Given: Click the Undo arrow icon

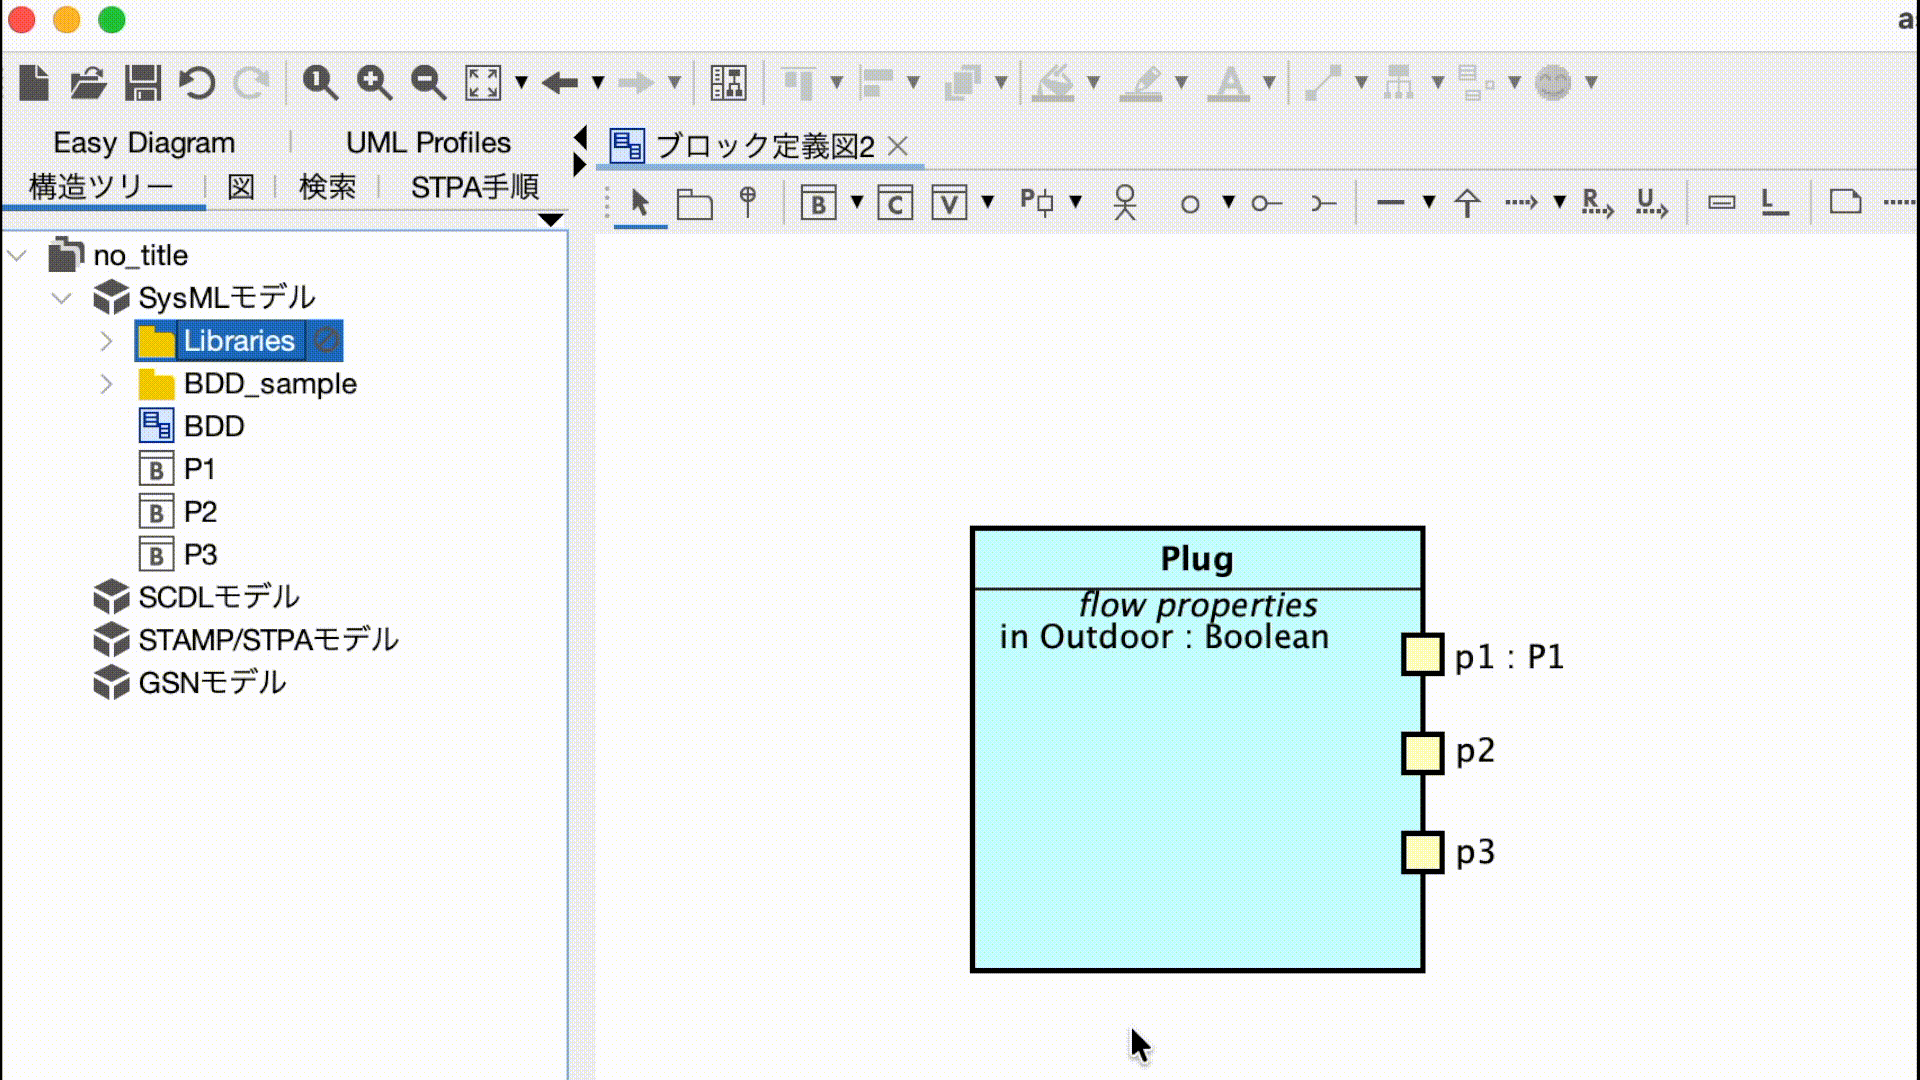Looking at the screenshot, I should tap(197, 83).
